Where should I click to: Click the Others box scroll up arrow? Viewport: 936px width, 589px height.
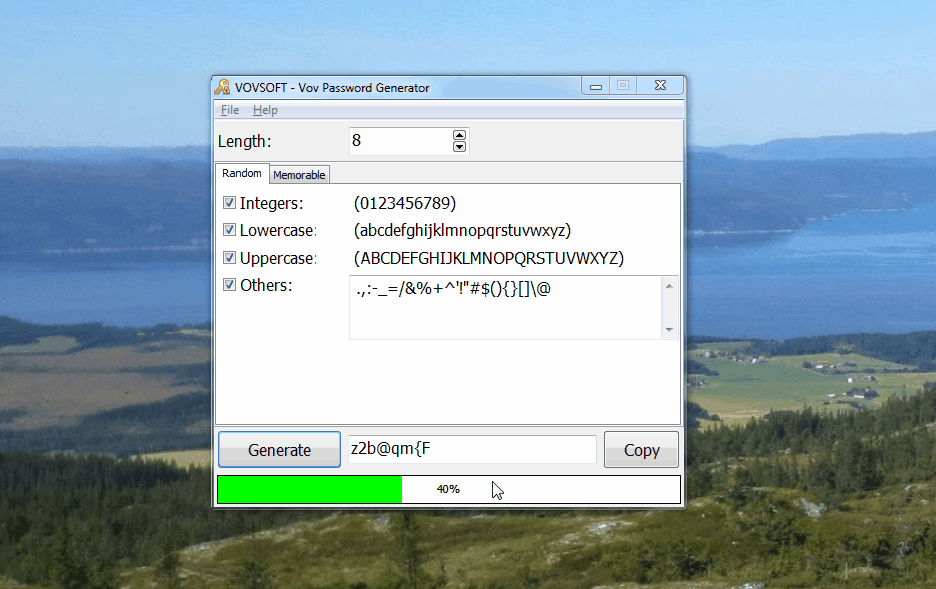pyautogui.click(x=669, y=286)
